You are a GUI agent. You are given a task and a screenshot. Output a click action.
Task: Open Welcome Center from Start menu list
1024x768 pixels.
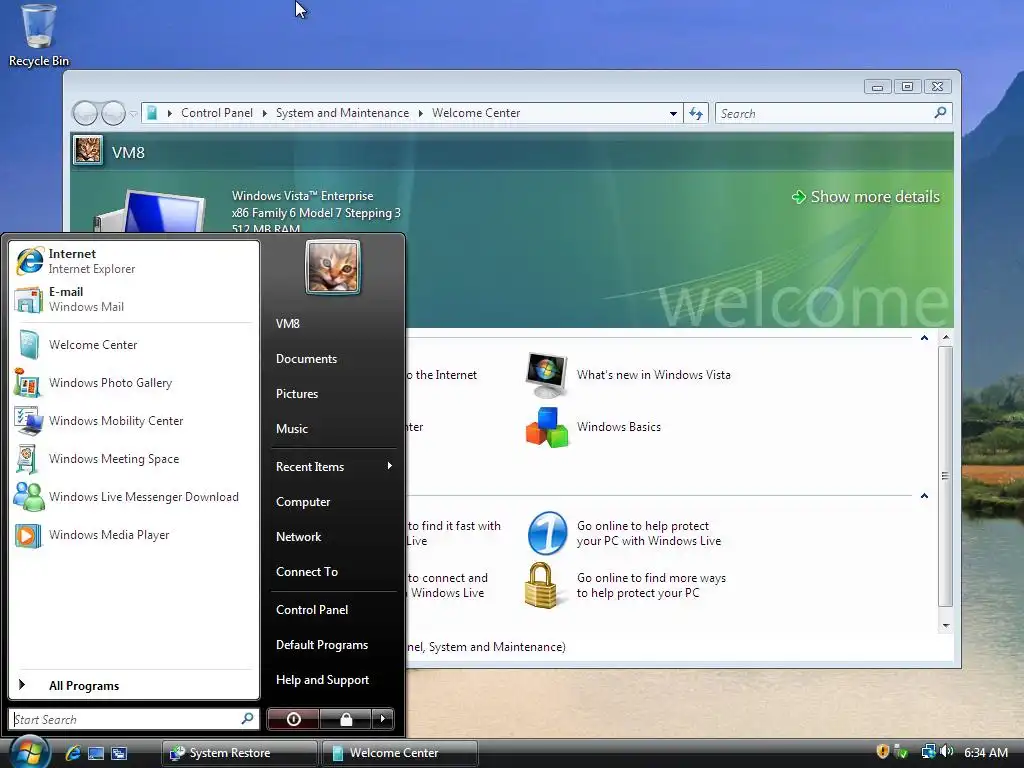133,345
